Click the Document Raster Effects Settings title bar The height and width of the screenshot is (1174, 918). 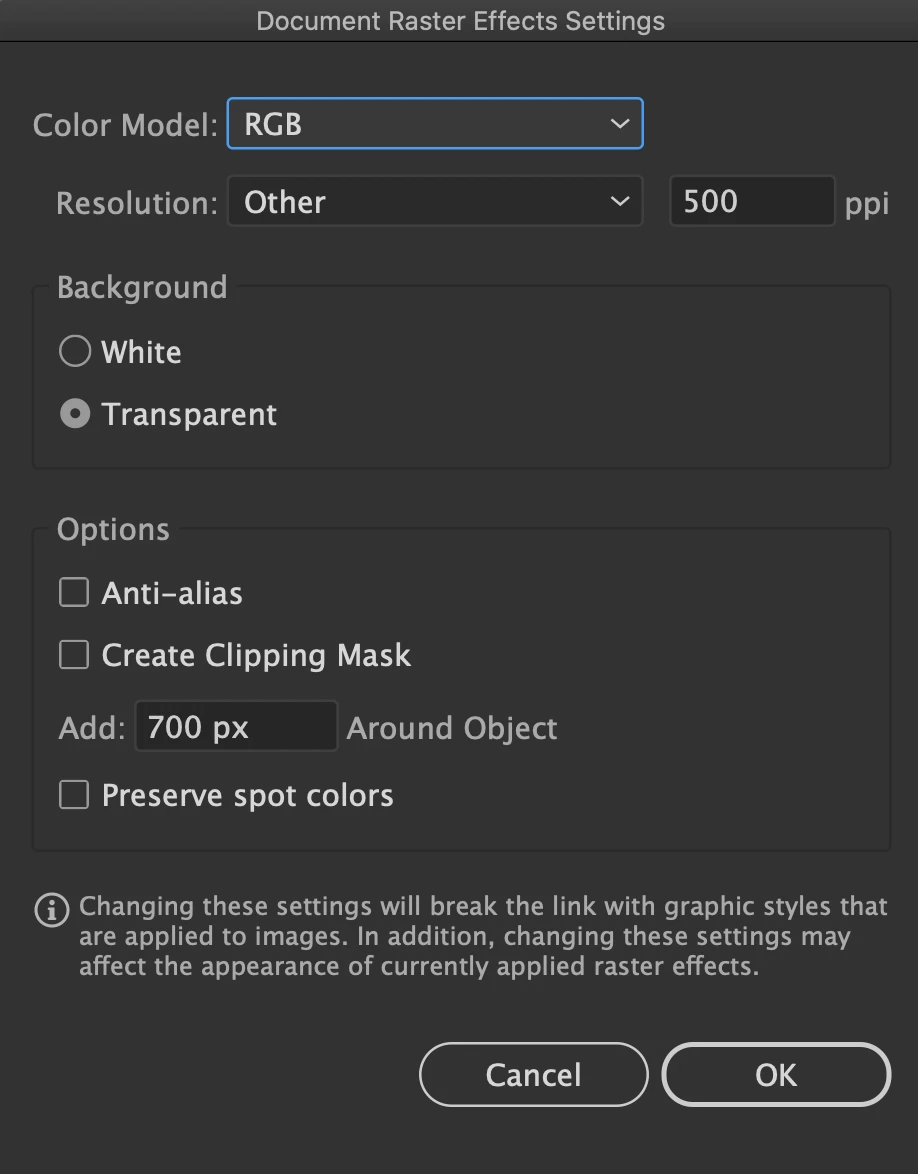pos(460,20)
